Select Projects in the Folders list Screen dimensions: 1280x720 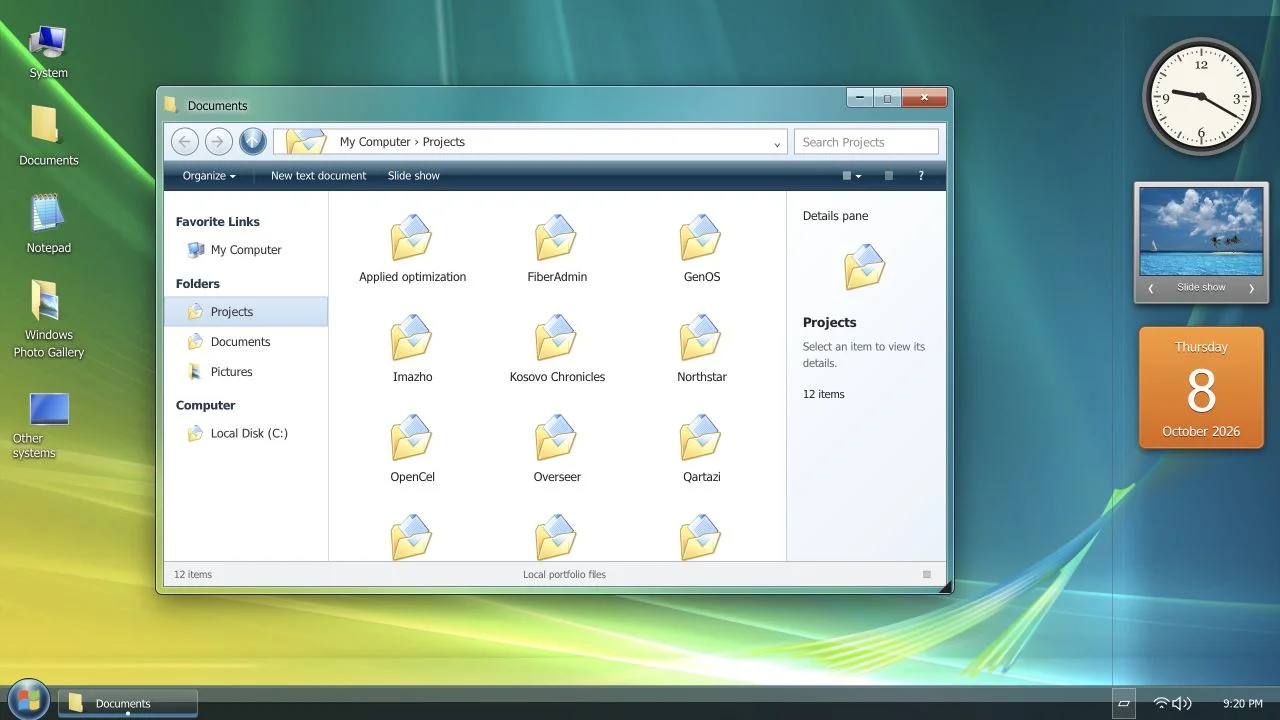pyautogui.click(x=246, y=312)
